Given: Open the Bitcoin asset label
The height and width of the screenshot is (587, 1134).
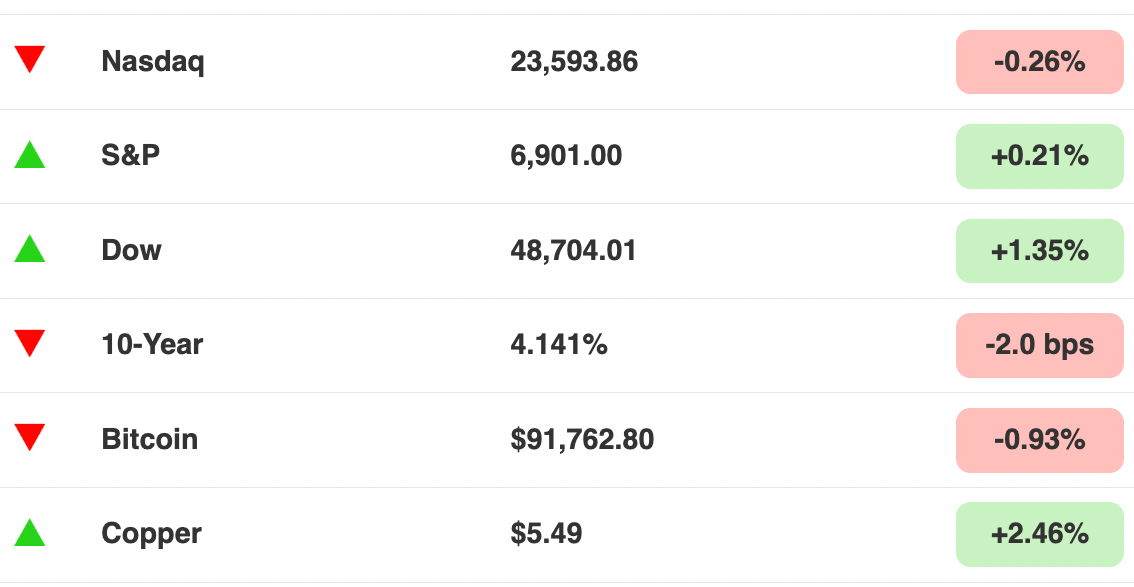Looking at the screenshot, I should pyautogui.click(x=149, y=439).
